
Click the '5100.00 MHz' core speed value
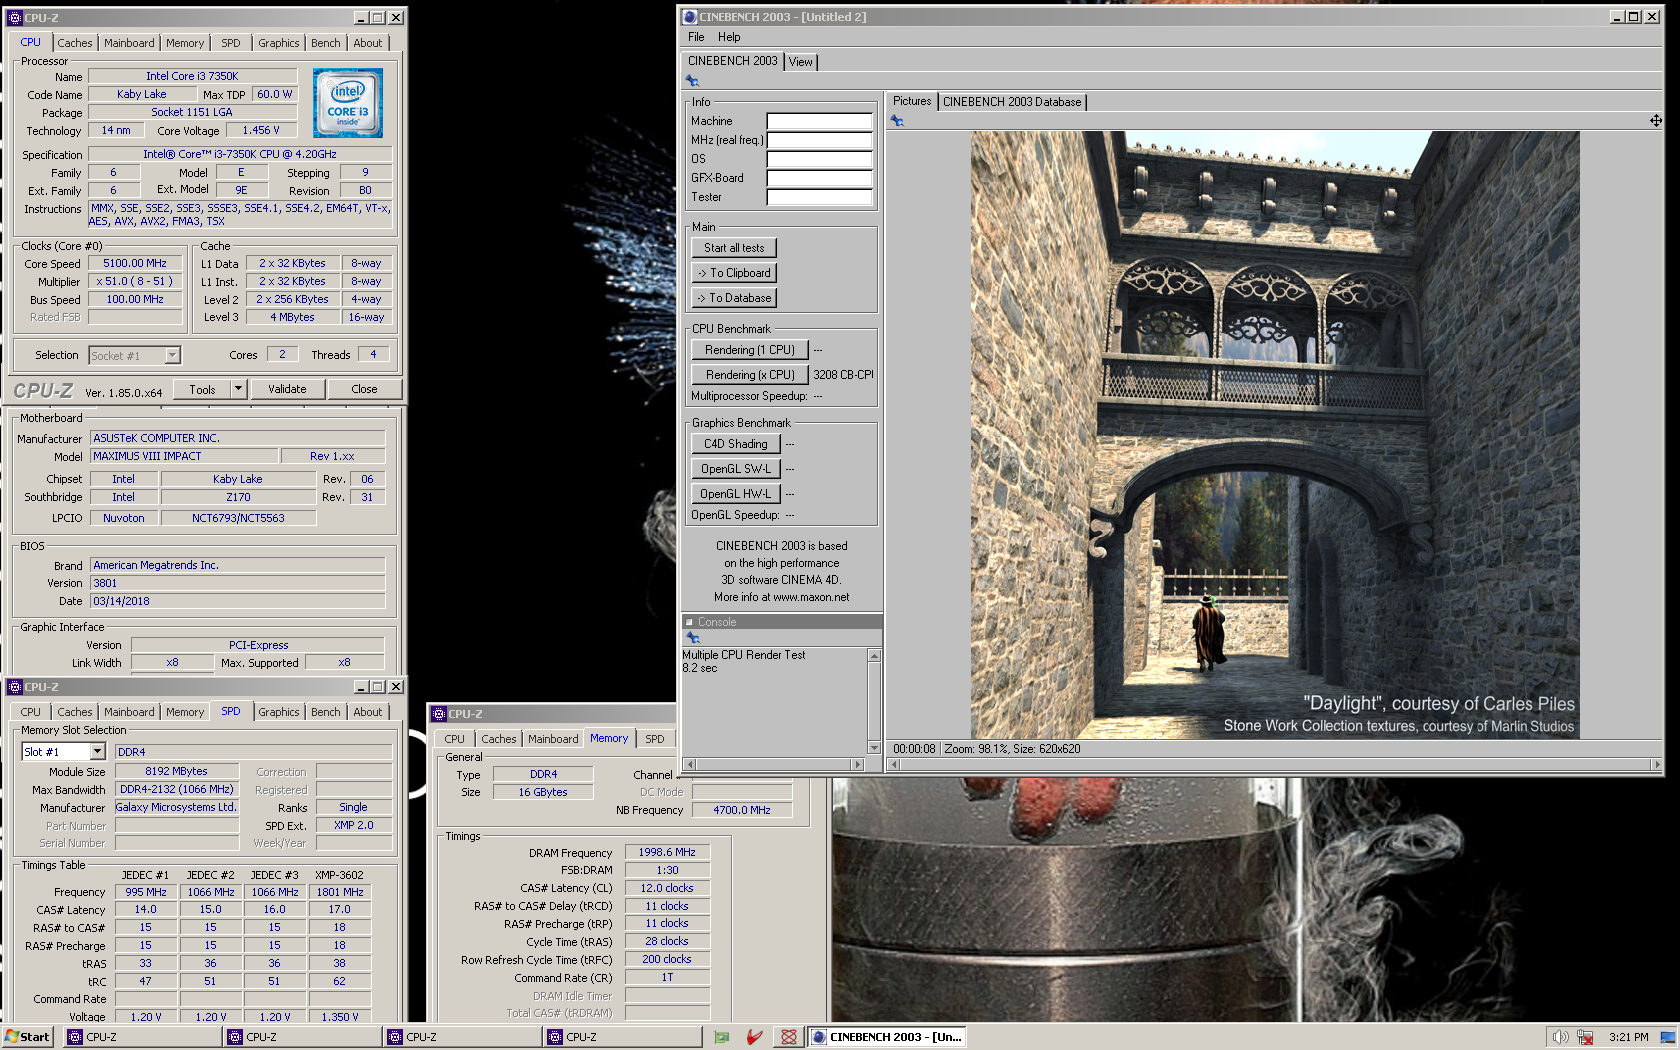click(135, 263)
